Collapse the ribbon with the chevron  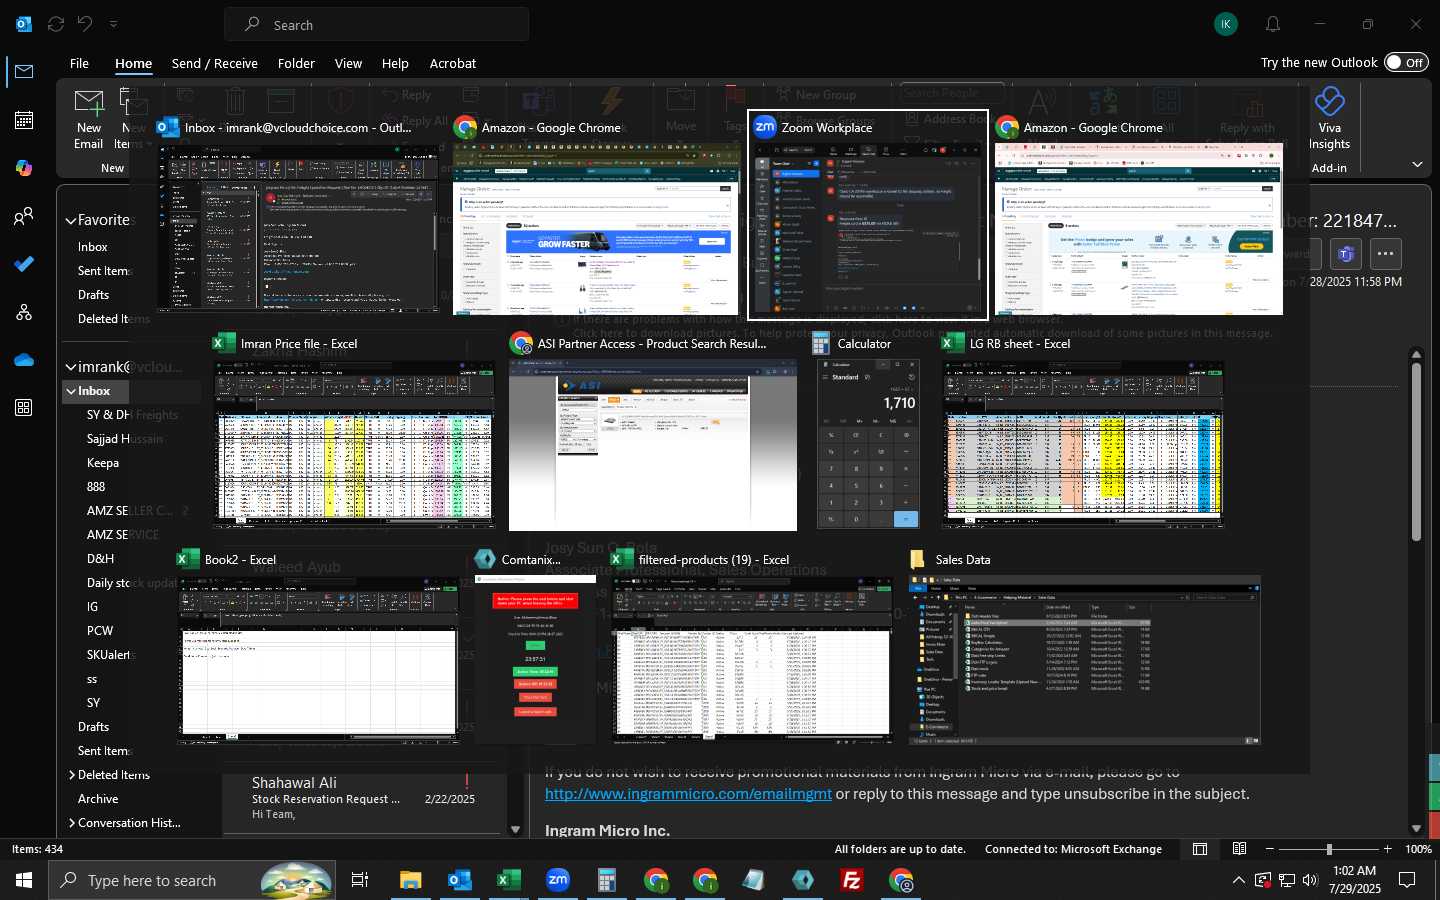click(1417, 165)
